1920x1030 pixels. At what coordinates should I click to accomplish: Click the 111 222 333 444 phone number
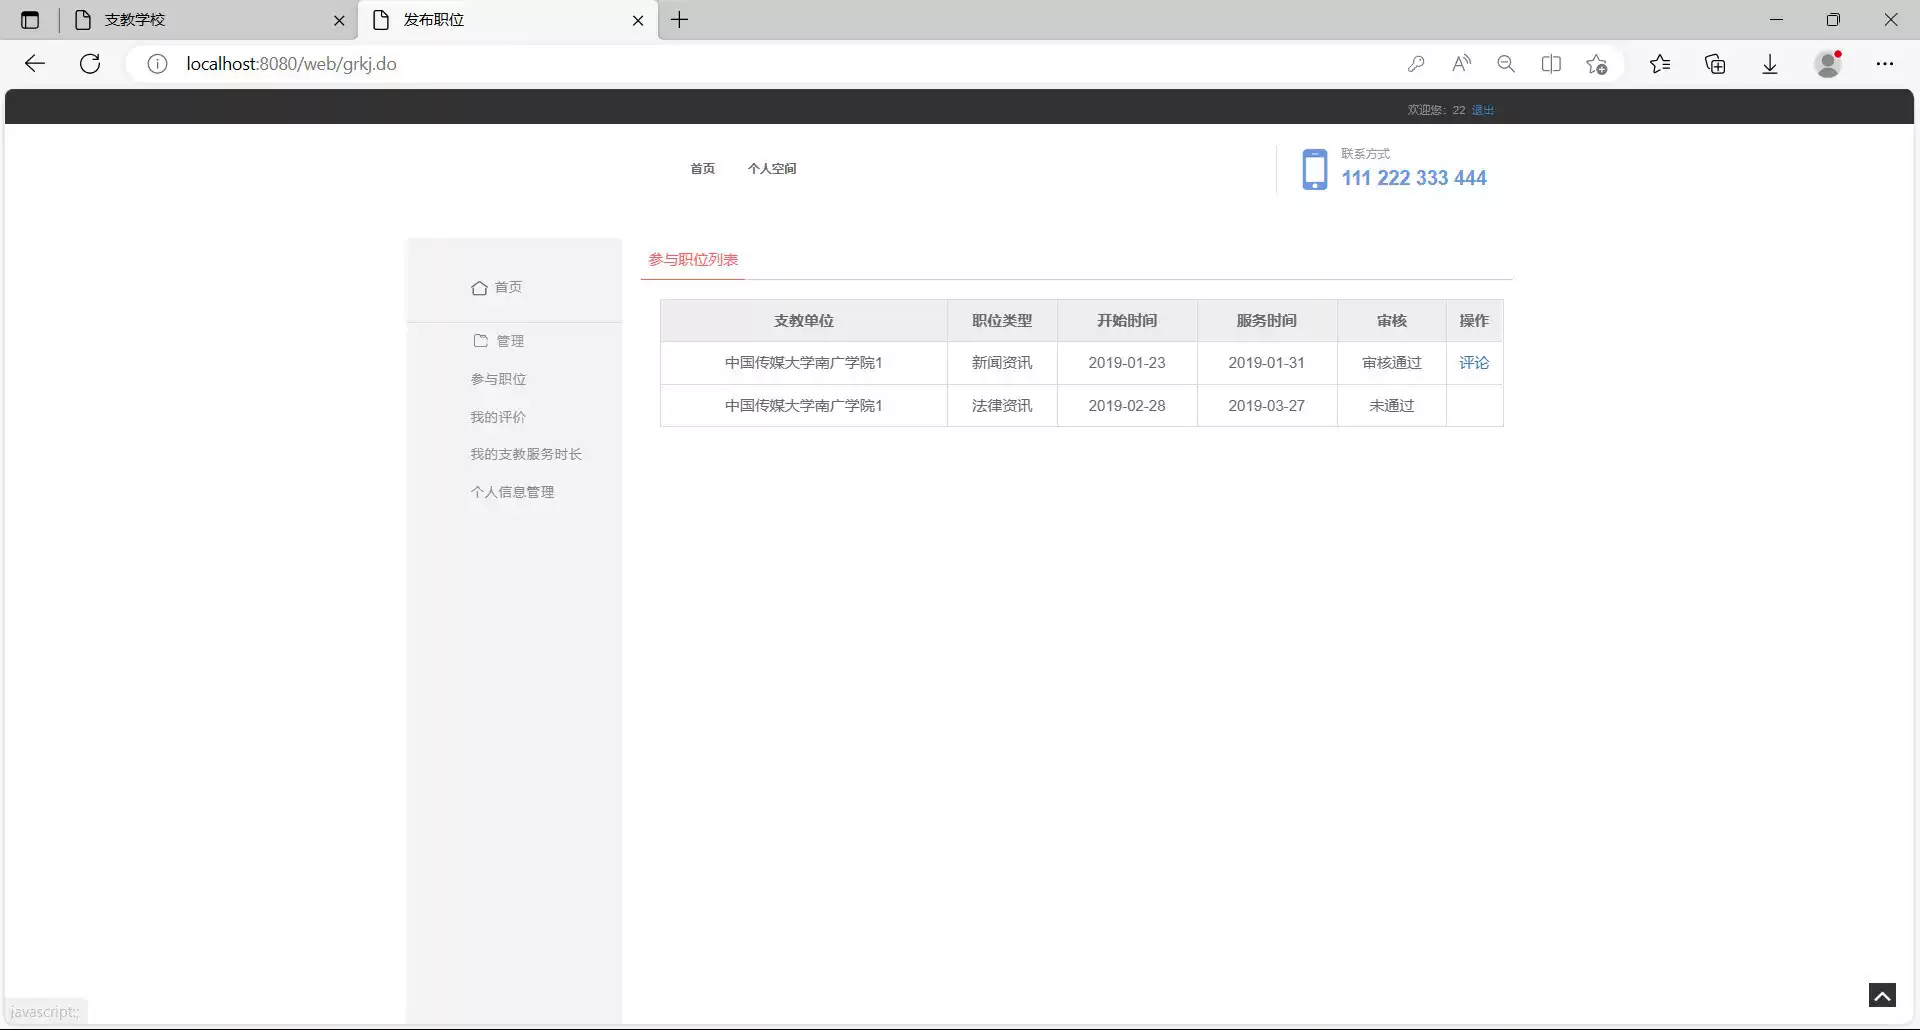(x=1414, y=178)
